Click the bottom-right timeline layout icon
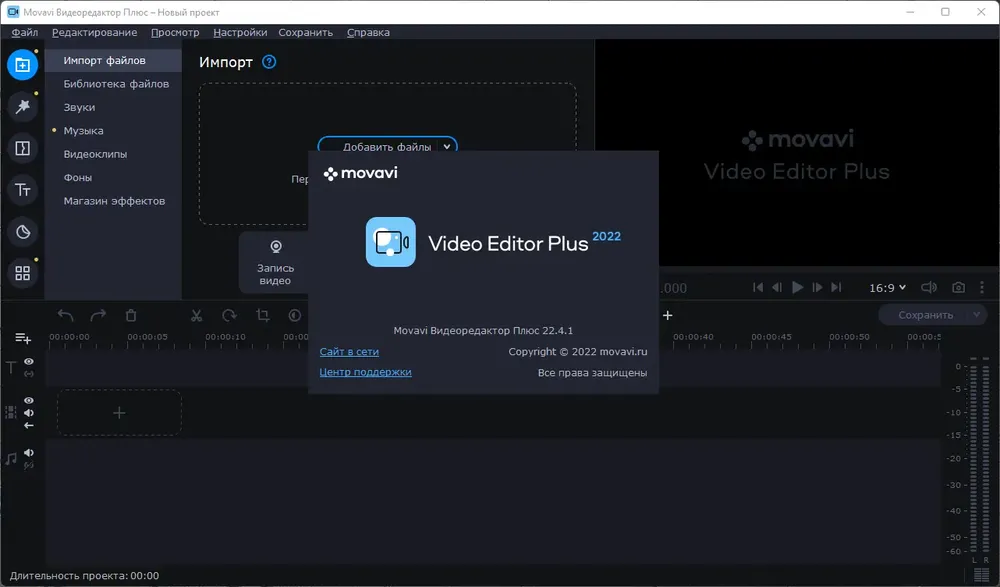 pyautogui.click(x=982, y=576)
